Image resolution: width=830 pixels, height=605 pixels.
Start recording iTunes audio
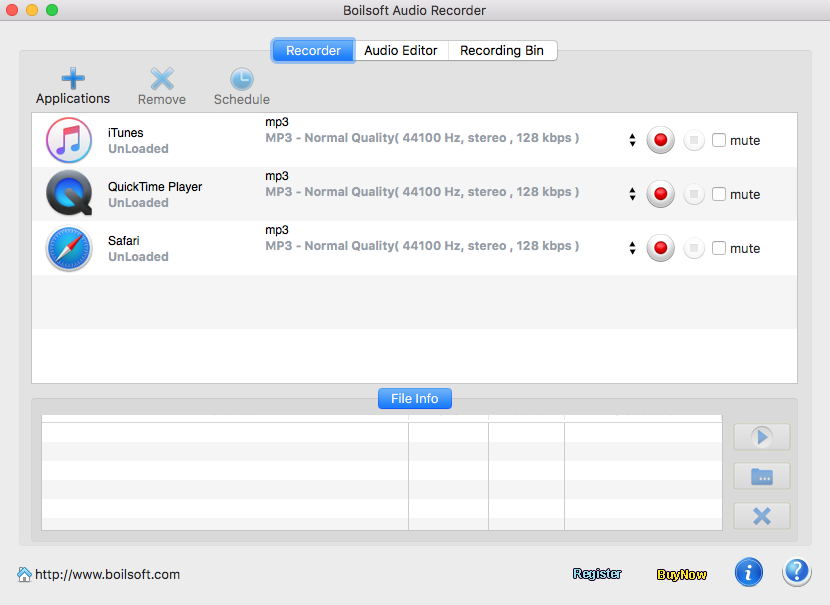661,140
